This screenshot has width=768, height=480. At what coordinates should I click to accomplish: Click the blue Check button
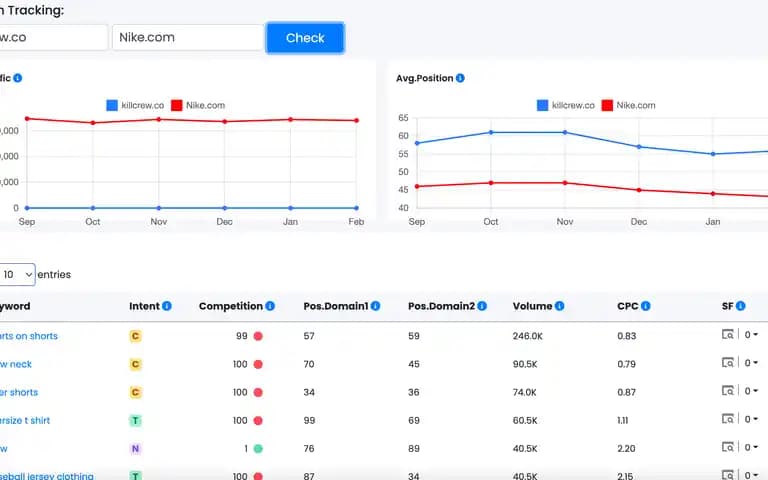[x=305, y=38]
